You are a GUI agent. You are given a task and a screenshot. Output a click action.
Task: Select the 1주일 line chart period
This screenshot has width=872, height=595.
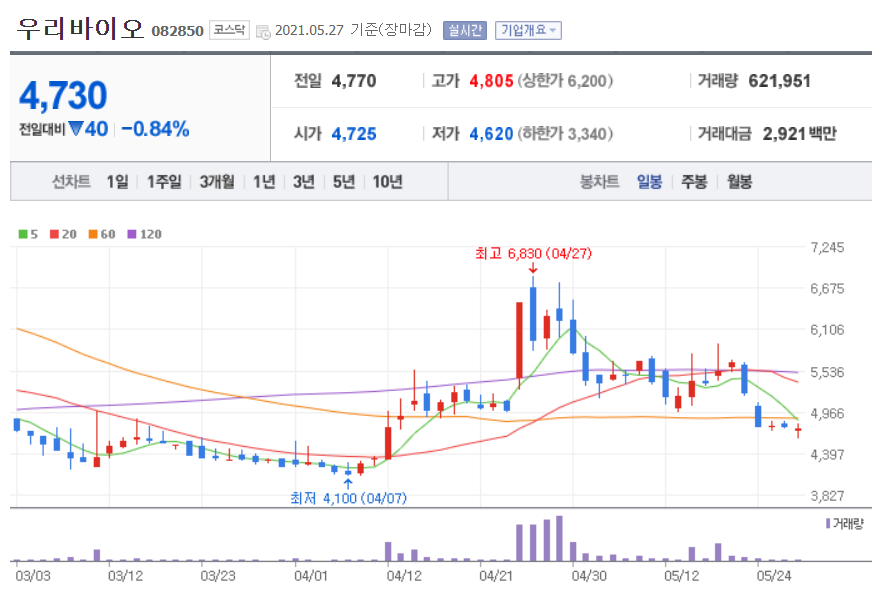(x=164, y=181)
